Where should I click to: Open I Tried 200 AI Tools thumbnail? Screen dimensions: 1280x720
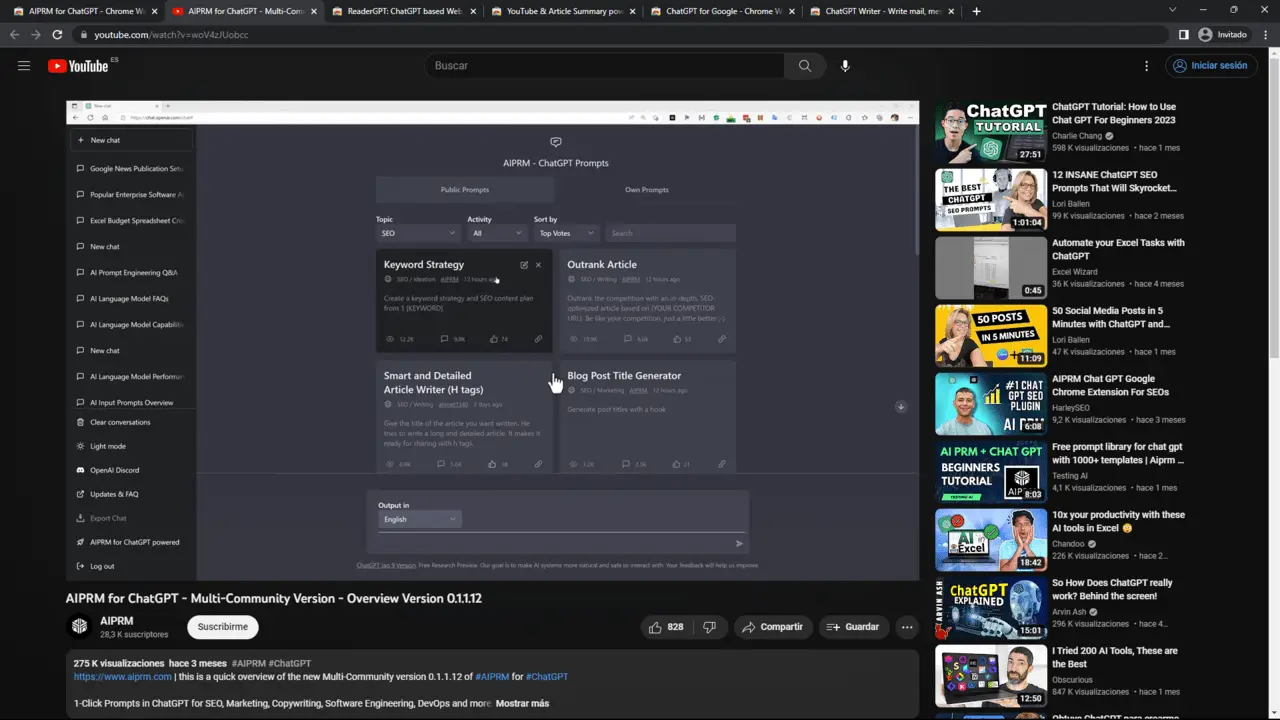pos(991,676)
